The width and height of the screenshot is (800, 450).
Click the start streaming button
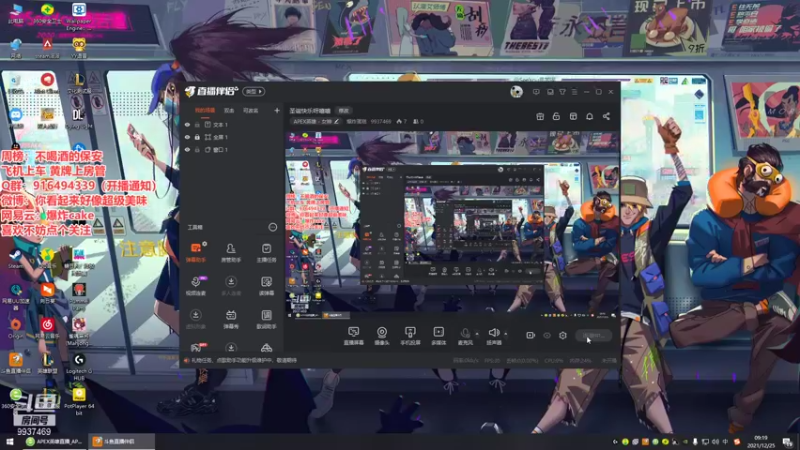593,335
